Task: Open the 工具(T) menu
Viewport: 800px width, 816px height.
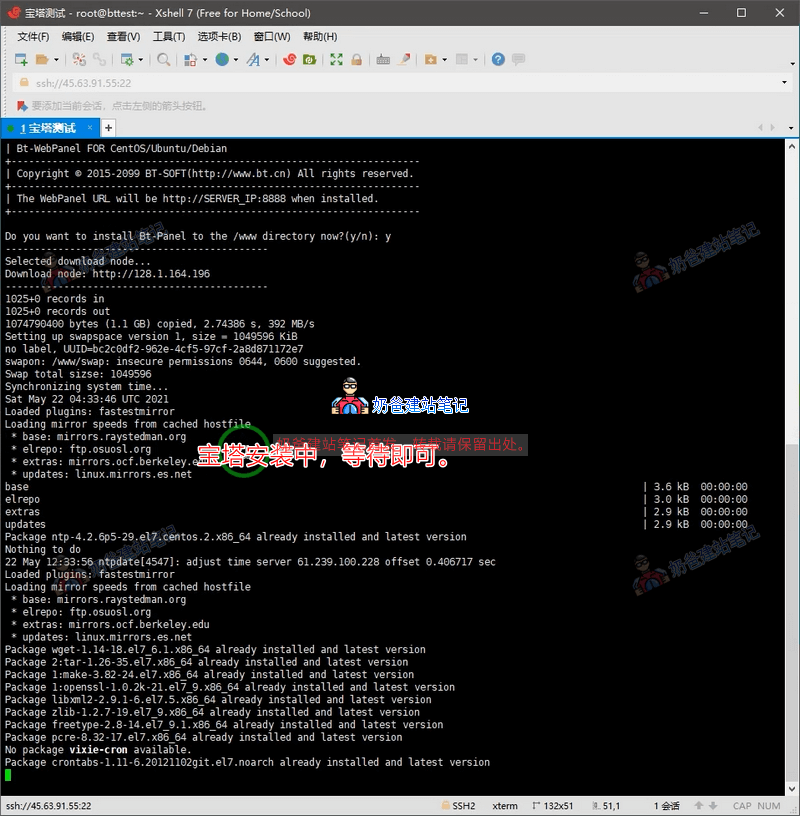Action: pos(169,37)
